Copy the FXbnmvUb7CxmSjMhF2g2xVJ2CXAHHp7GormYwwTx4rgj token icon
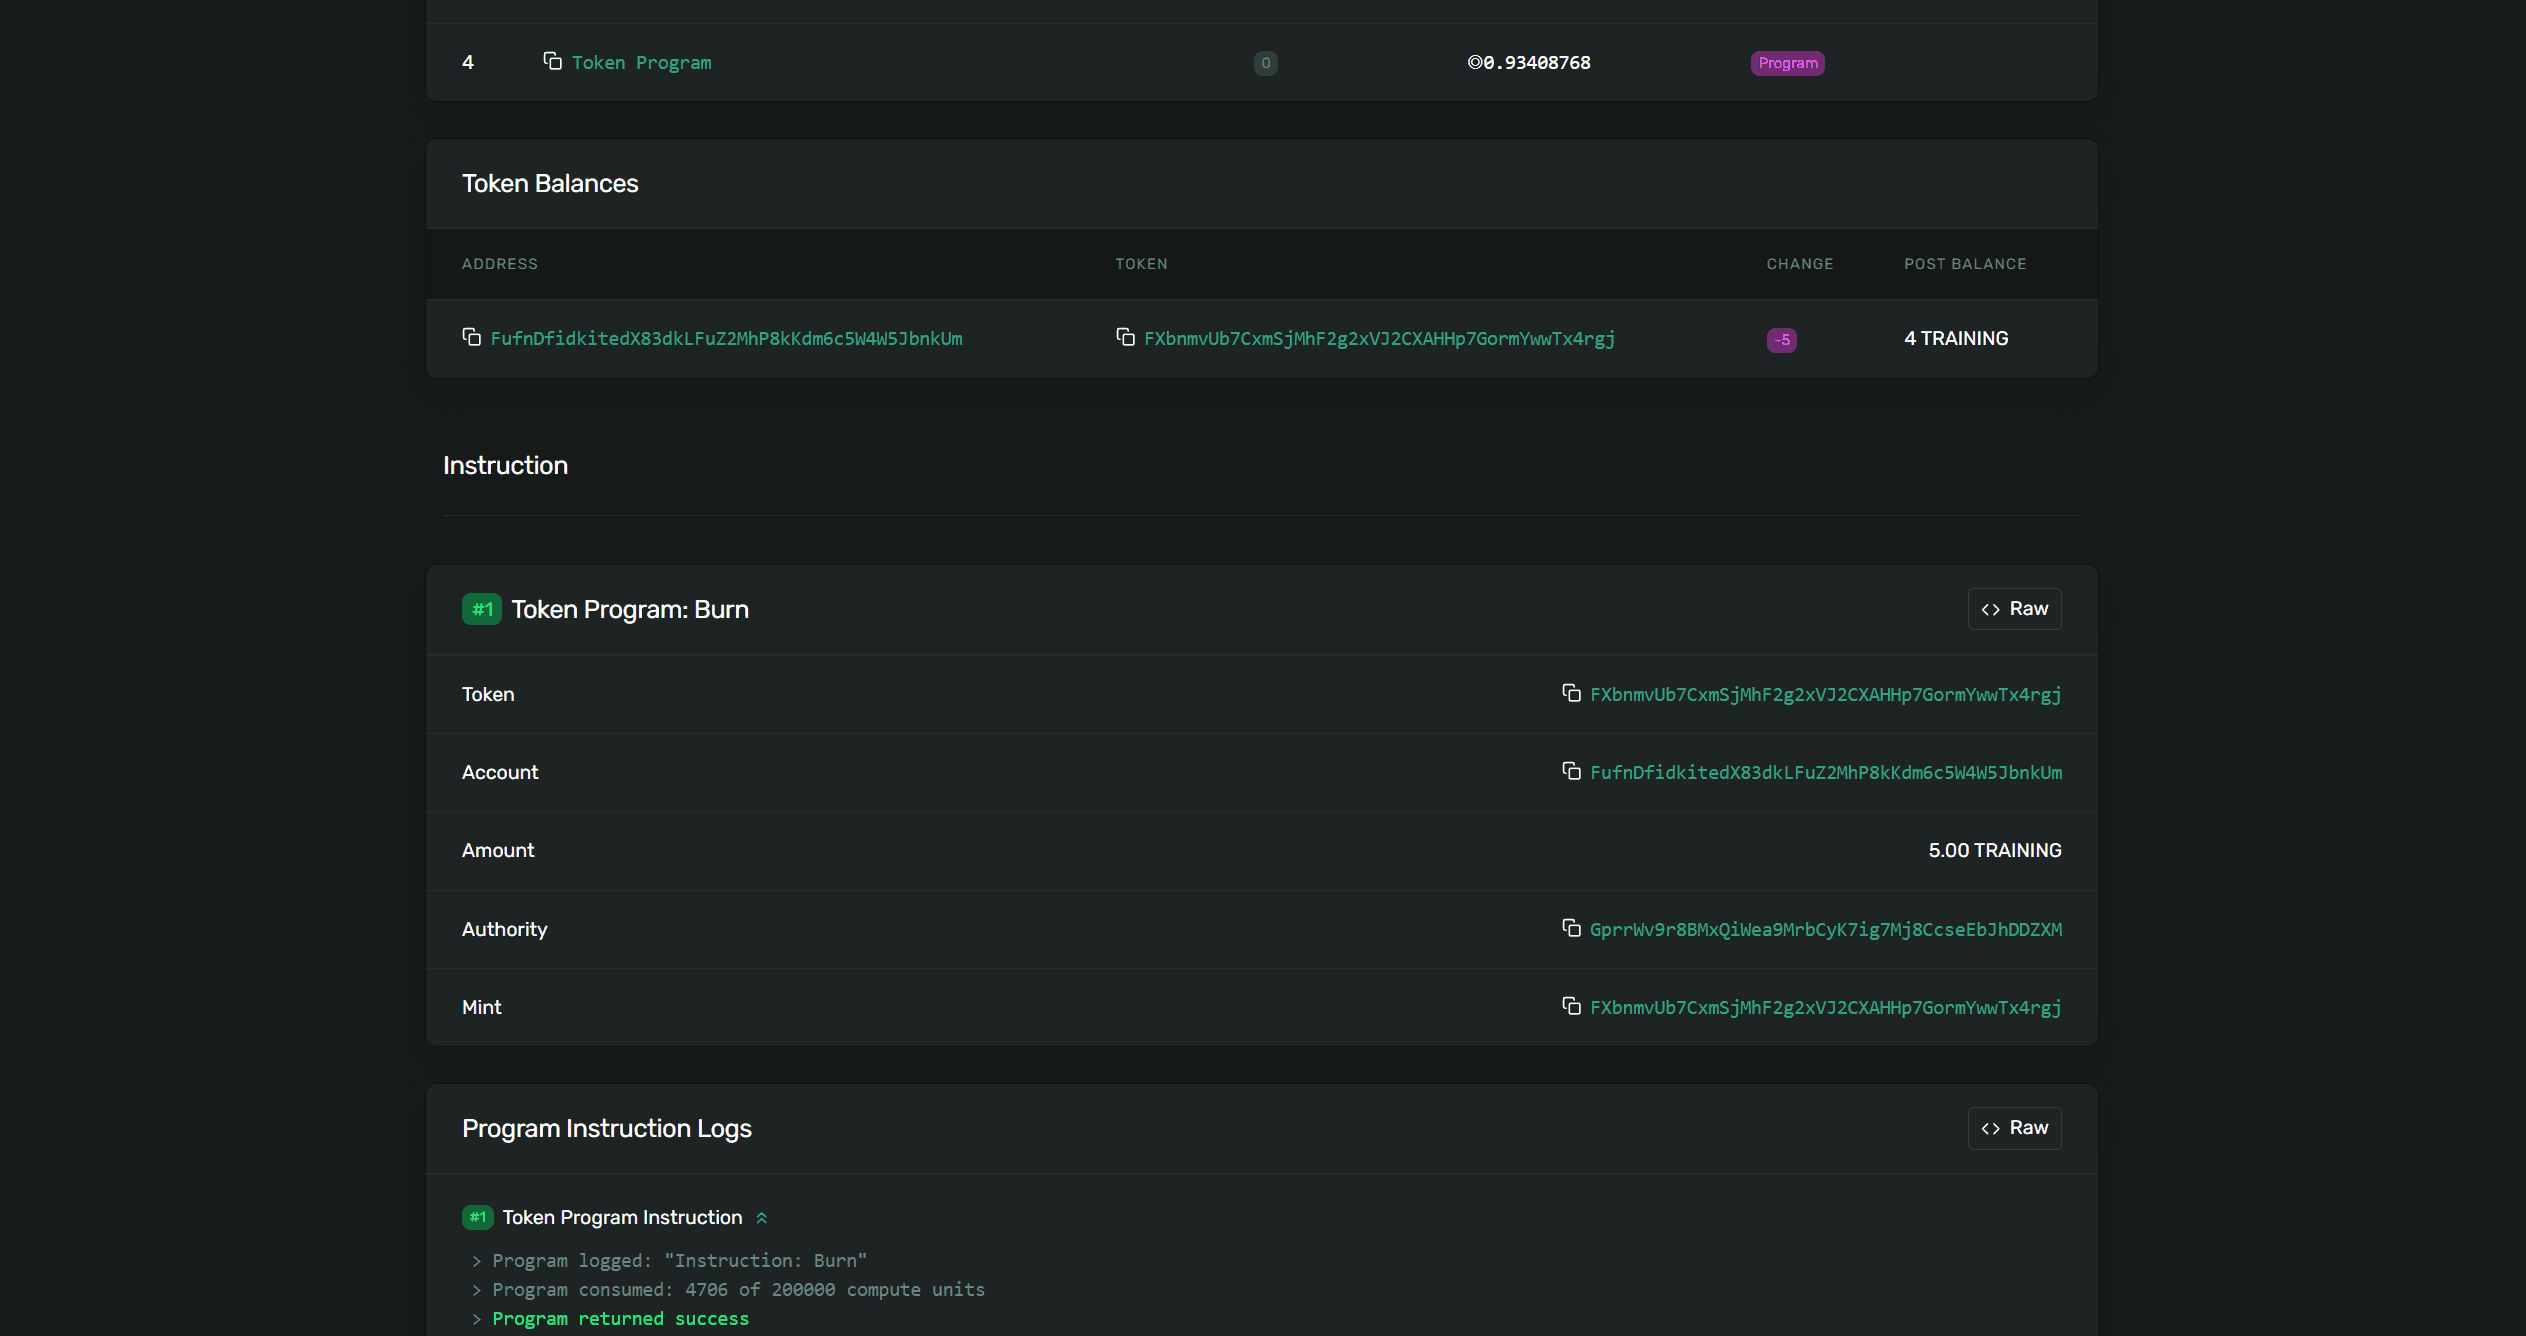 coord(1123,336)
